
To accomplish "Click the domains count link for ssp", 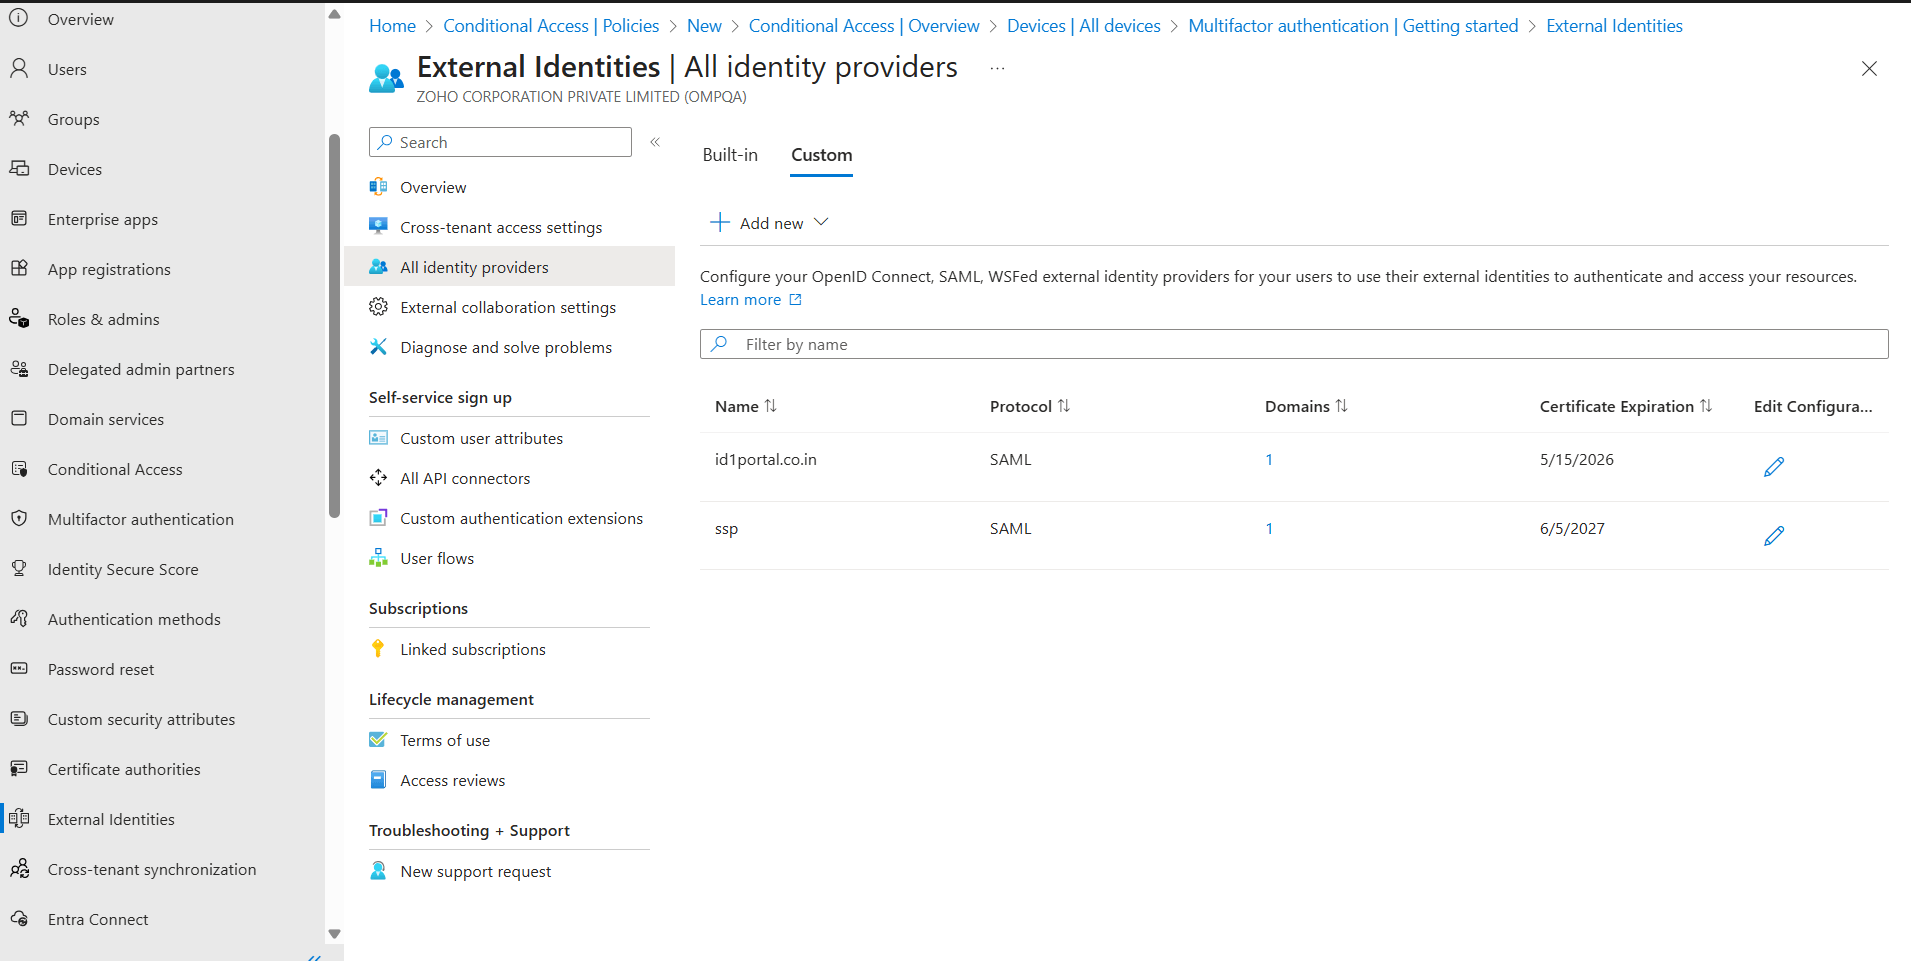I will [x=1268, y=528].
